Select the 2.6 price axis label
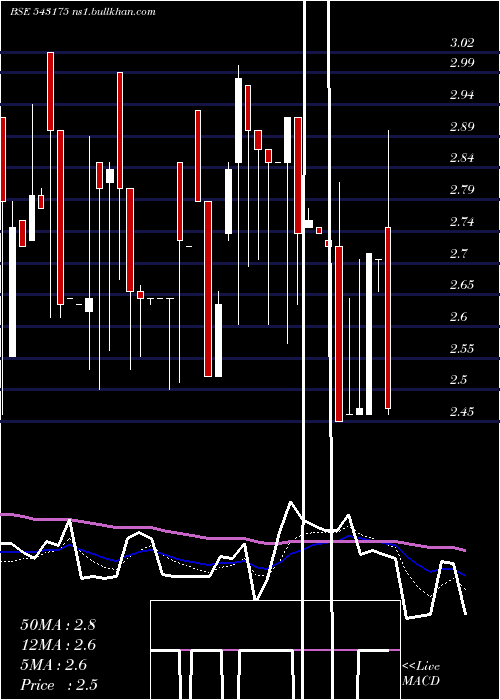This screenshot has height=700, width=500. coord(458,317)
